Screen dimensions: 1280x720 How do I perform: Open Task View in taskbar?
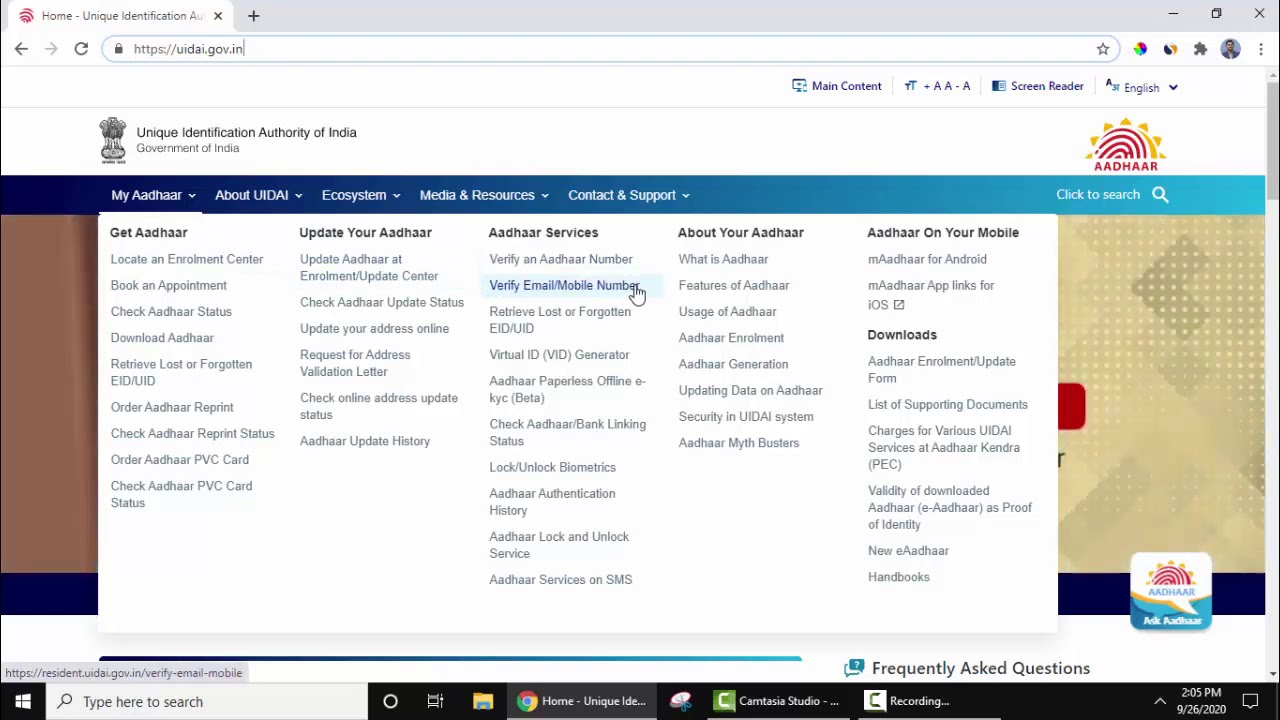click(x=435, y=701)
